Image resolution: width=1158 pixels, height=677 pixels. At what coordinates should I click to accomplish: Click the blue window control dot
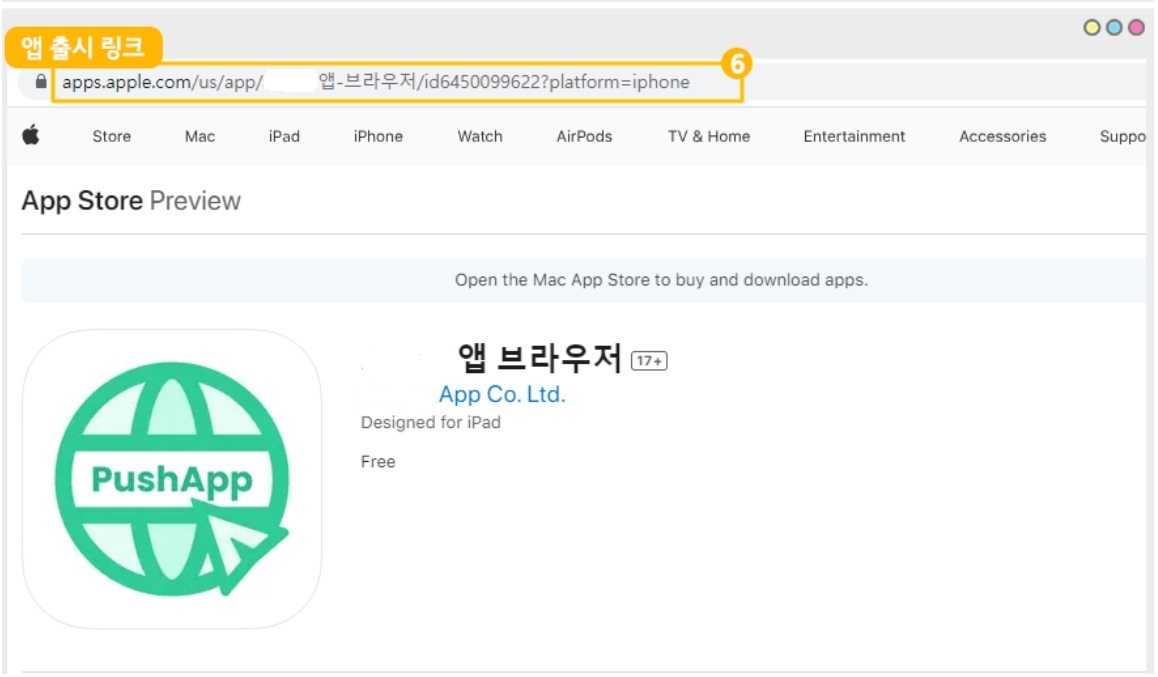pos(1114,28)
